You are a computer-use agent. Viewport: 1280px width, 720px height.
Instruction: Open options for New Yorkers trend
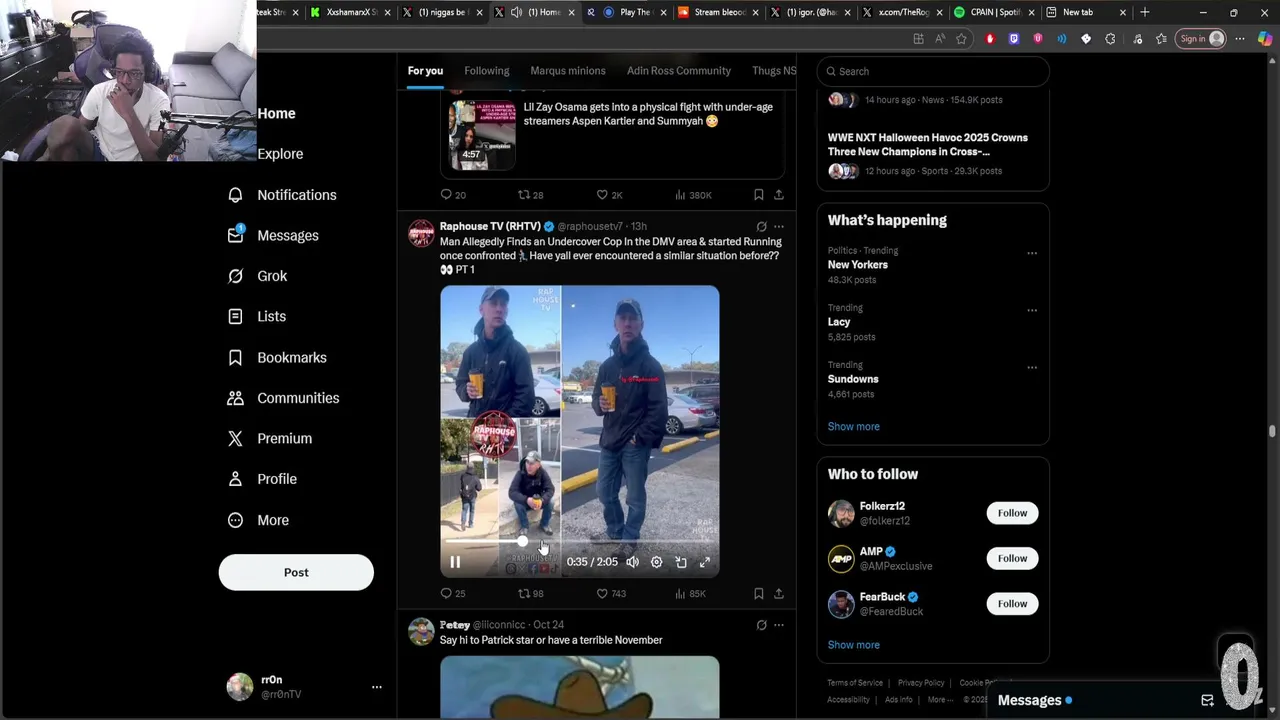tap(1031, 253)
